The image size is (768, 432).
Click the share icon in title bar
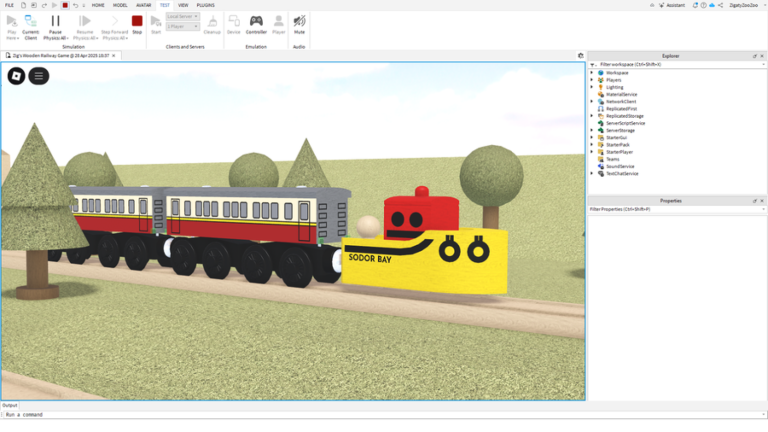[720, 5]
